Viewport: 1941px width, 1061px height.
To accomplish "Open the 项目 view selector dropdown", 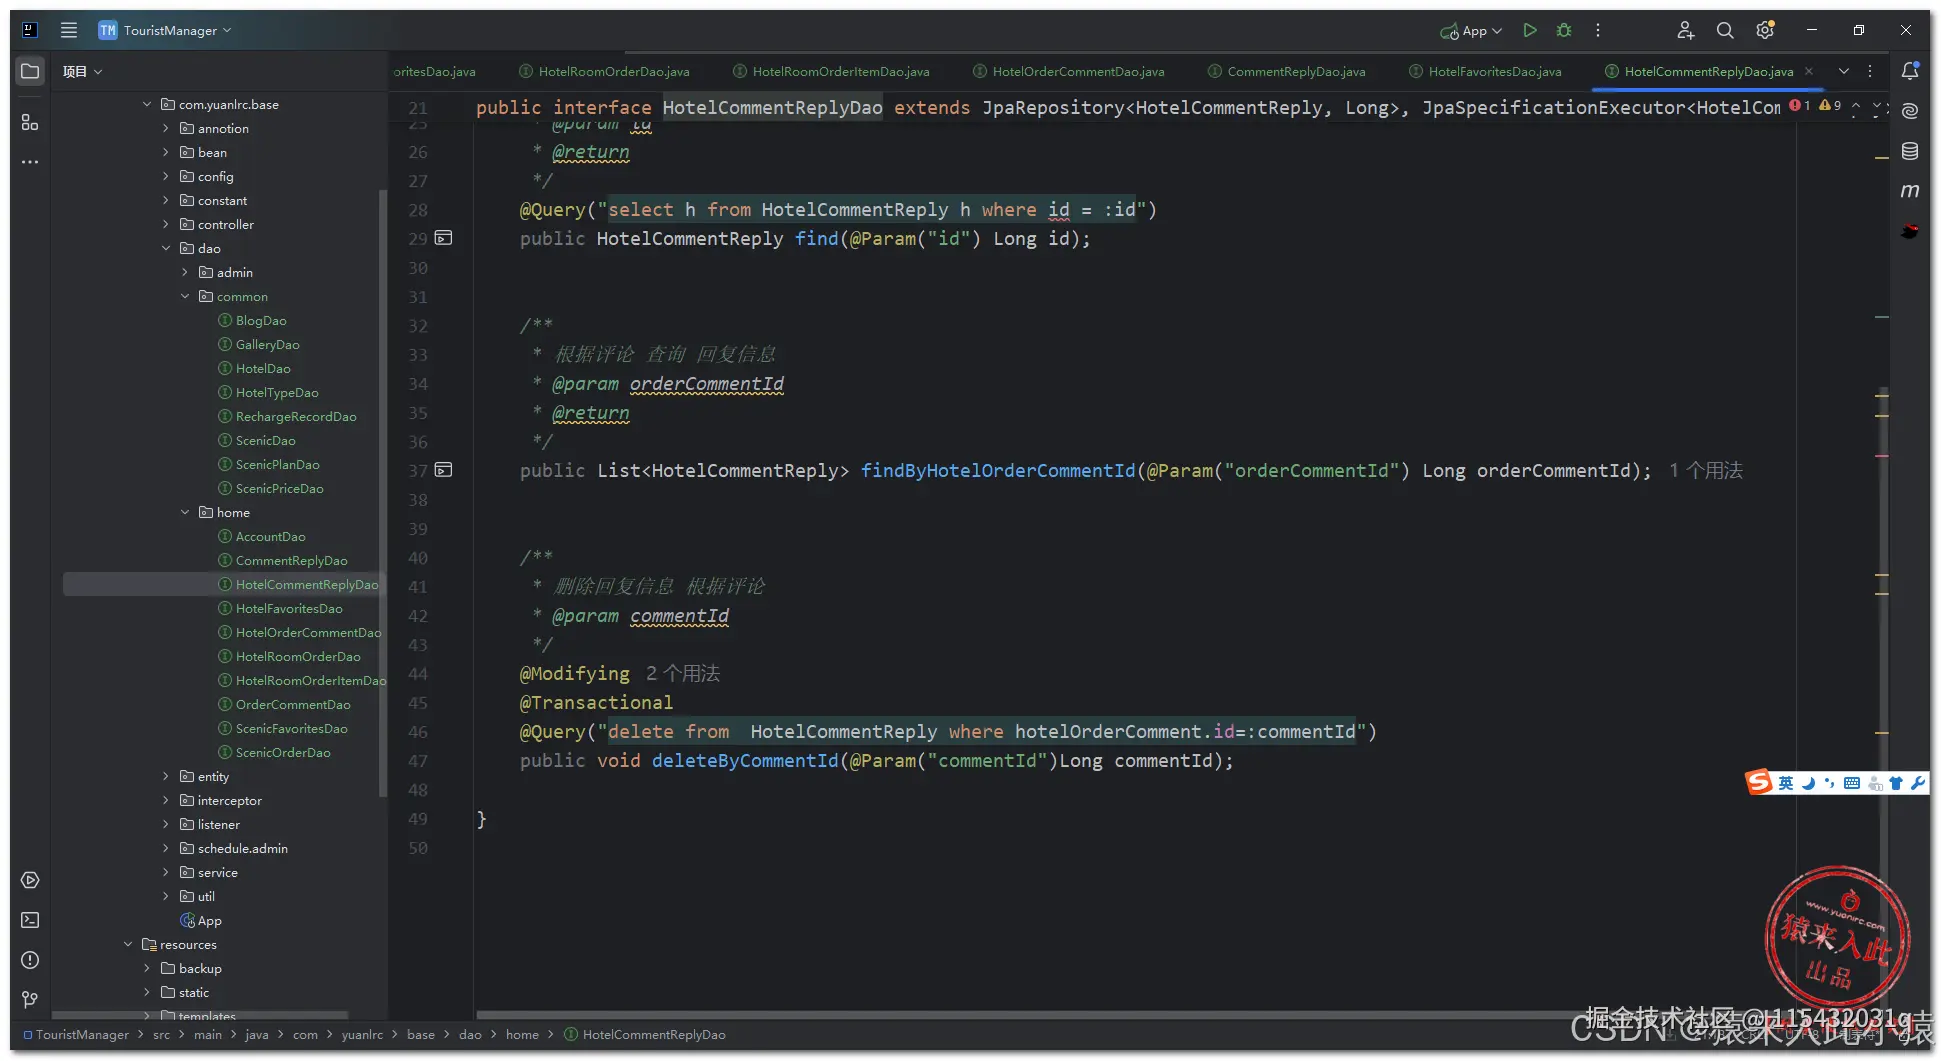I will 83,71.
